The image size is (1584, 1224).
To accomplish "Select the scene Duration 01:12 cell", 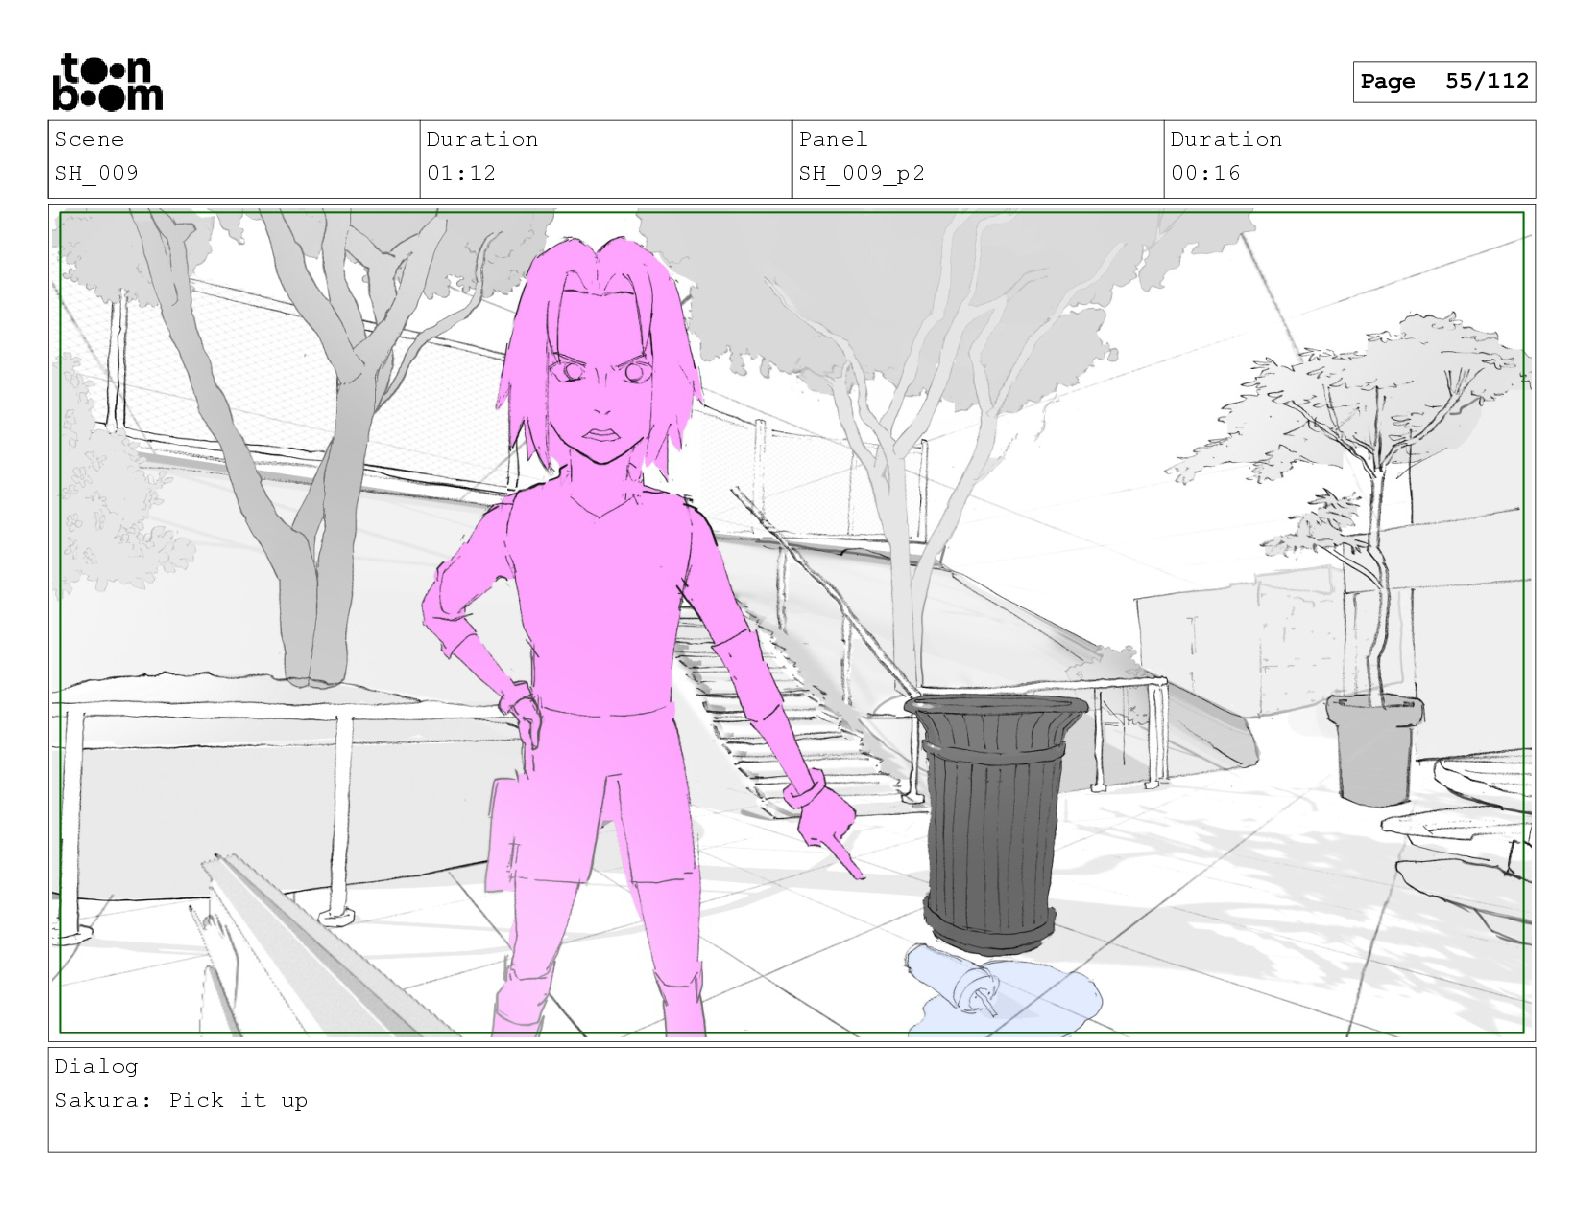I will 606,159.
